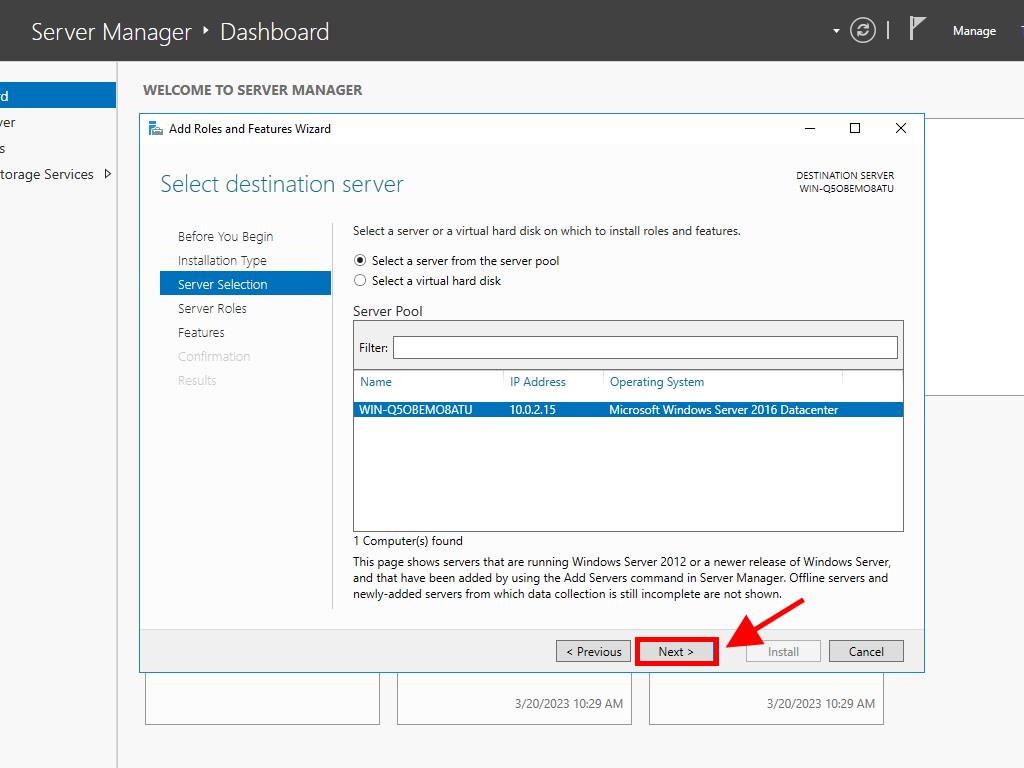Go to Before You Begin step
This screenshot has width=1024, height=768.
point(225,237)
